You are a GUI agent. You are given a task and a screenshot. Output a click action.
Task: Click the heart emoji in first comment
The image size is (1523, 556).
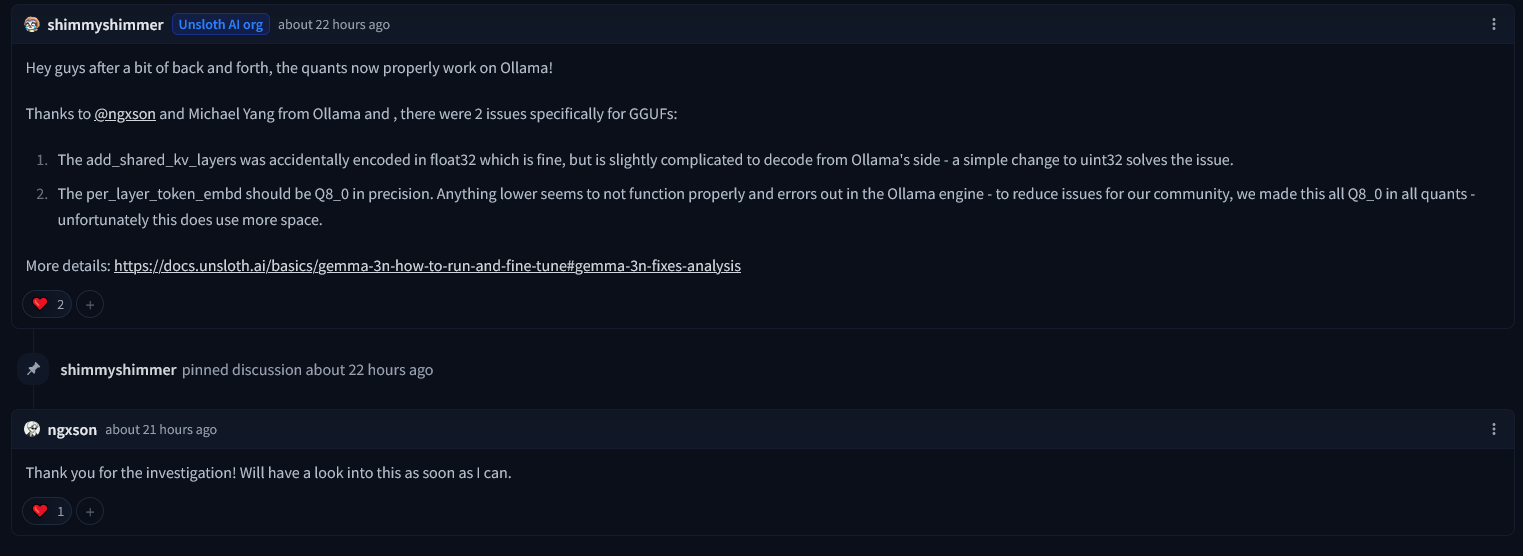coord(40,304)
